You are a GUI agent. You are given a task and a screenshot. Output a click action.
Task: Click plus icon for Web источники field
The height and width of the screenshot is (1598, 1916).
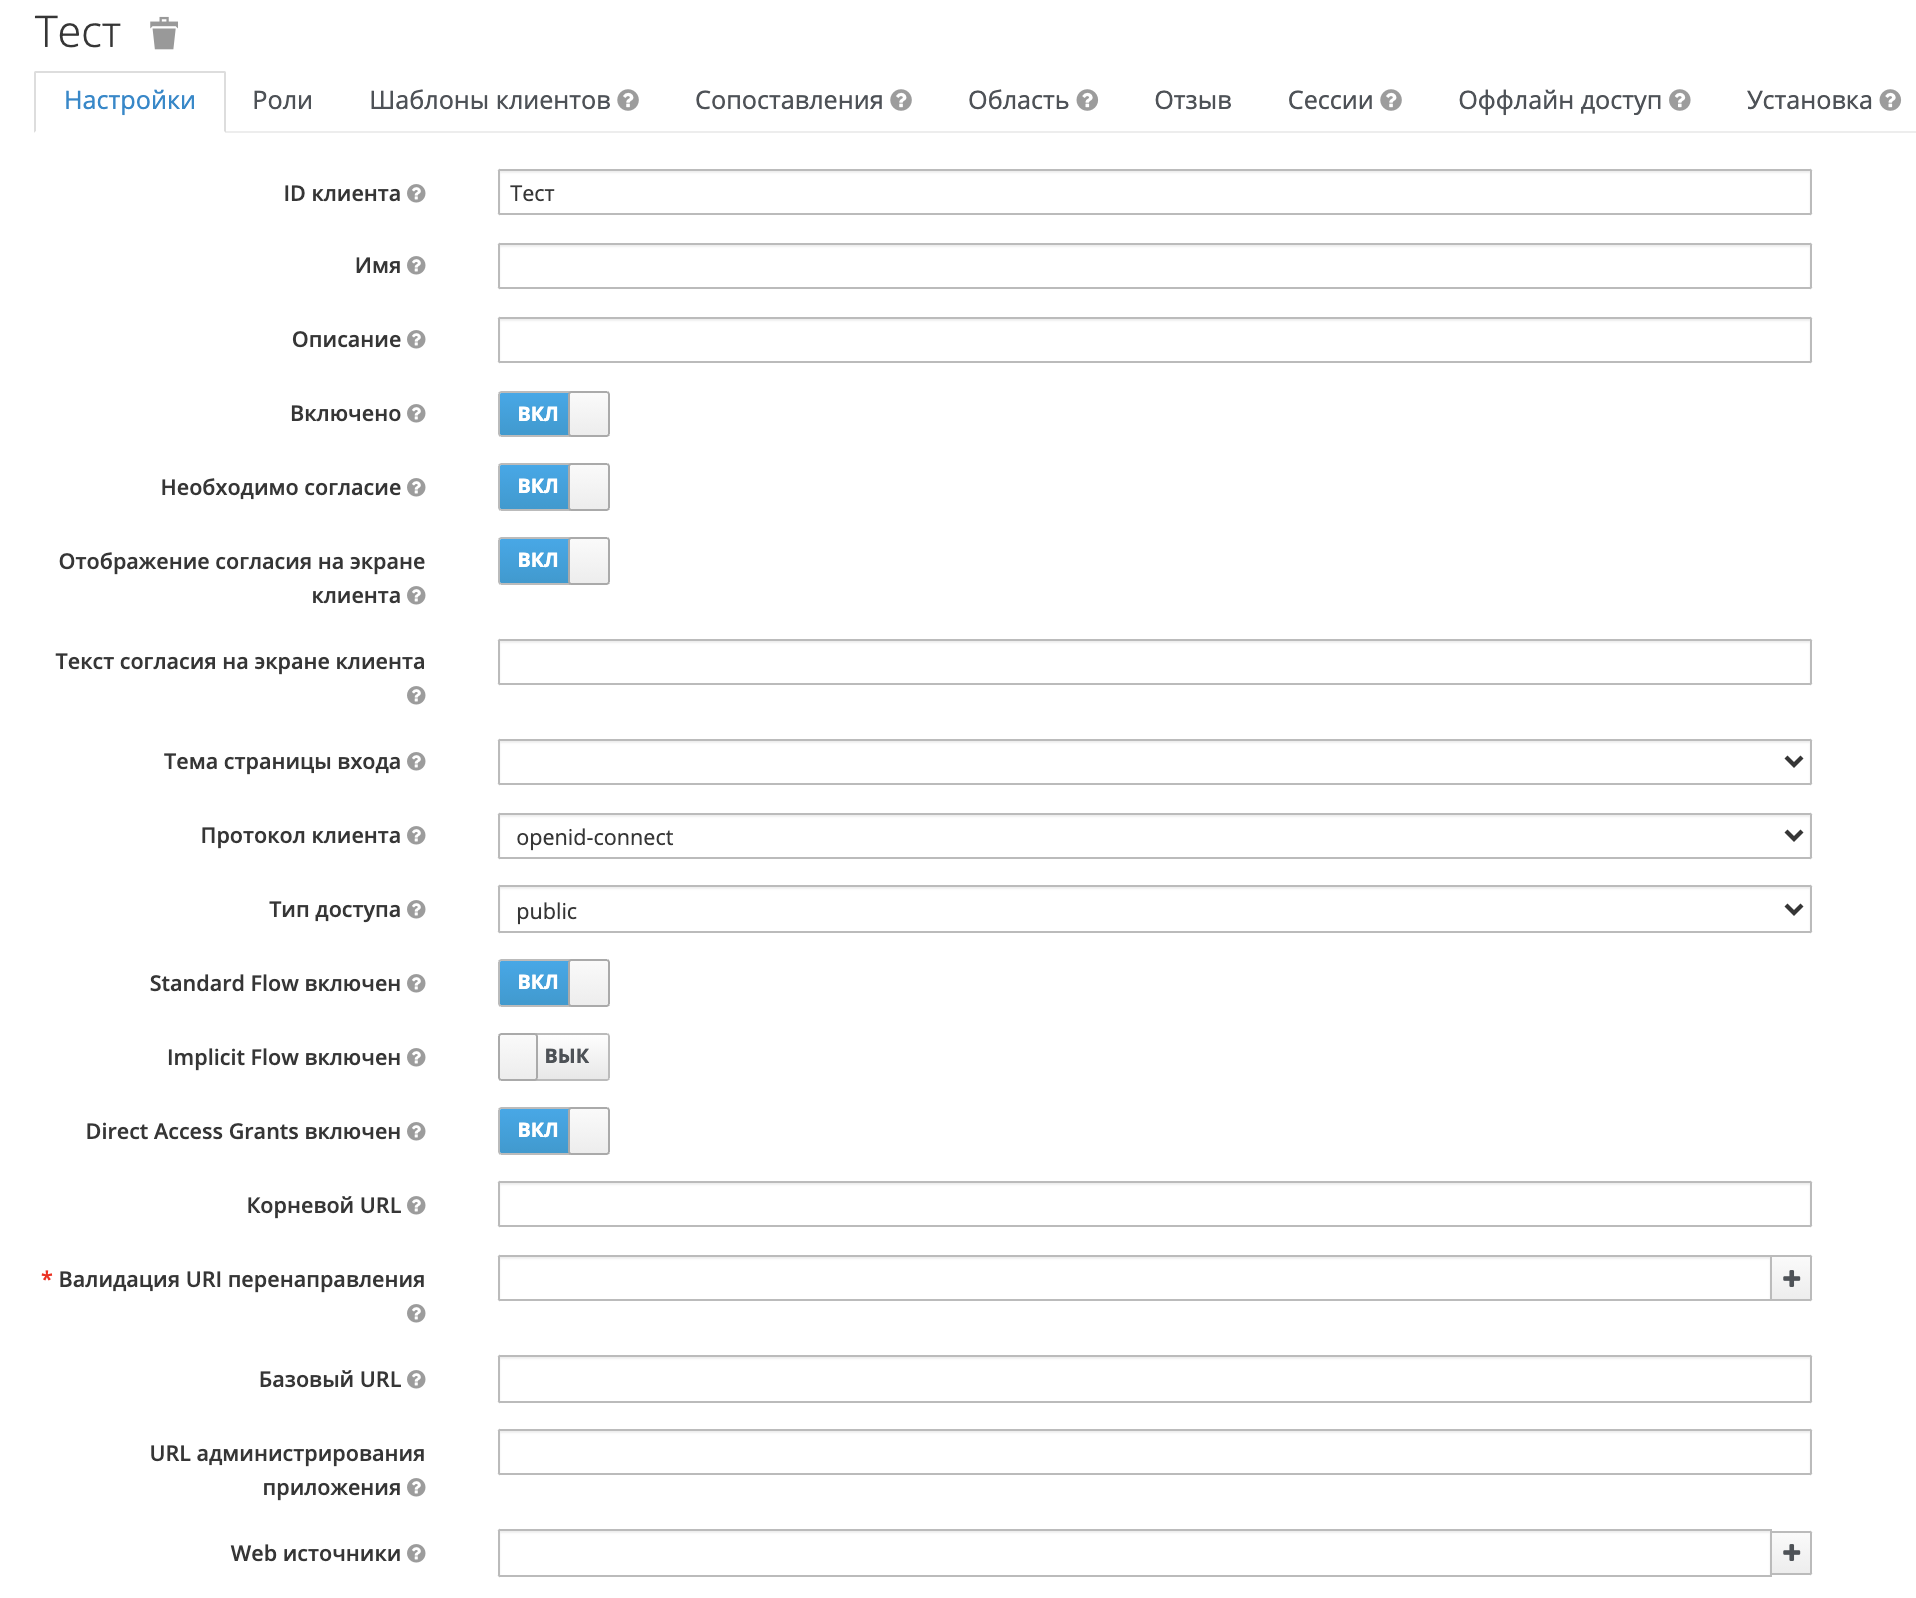pos(1791,1552)
